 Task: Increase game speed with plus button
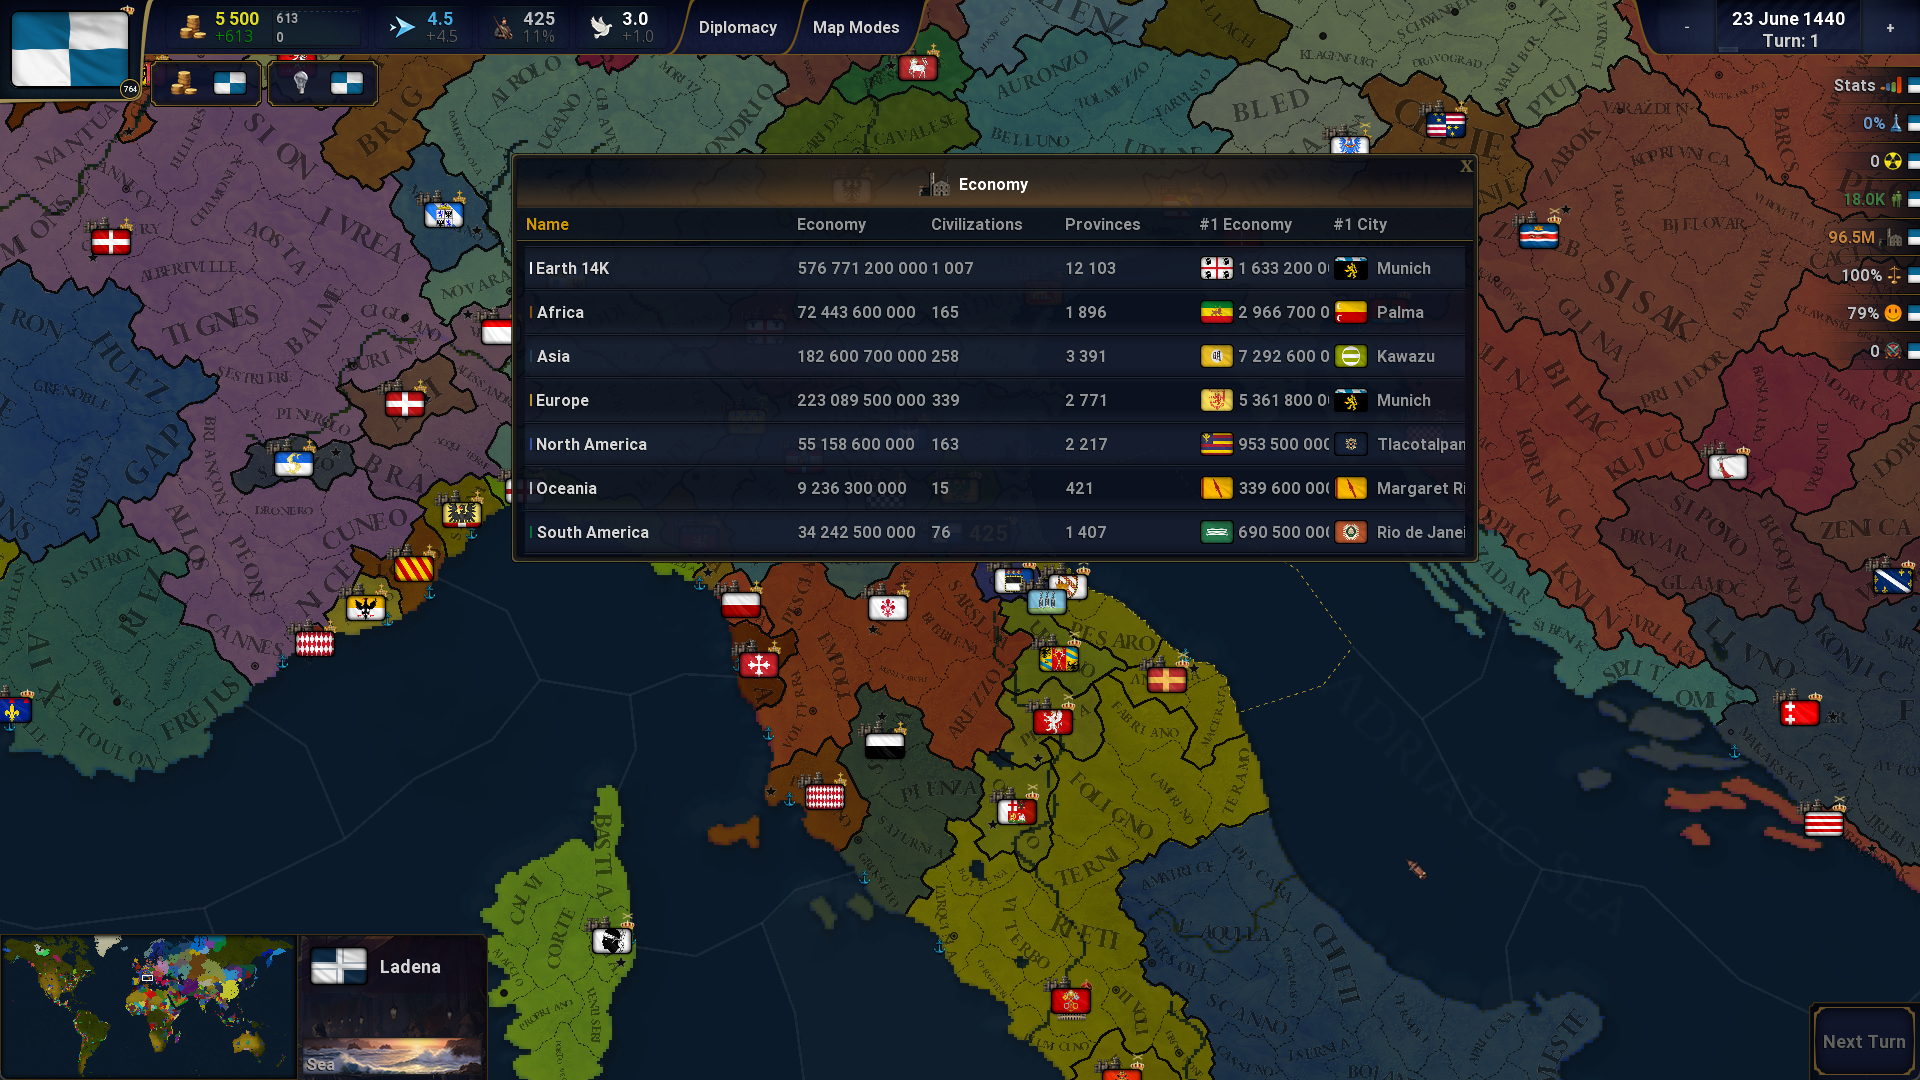click(x=1890, y=27)
